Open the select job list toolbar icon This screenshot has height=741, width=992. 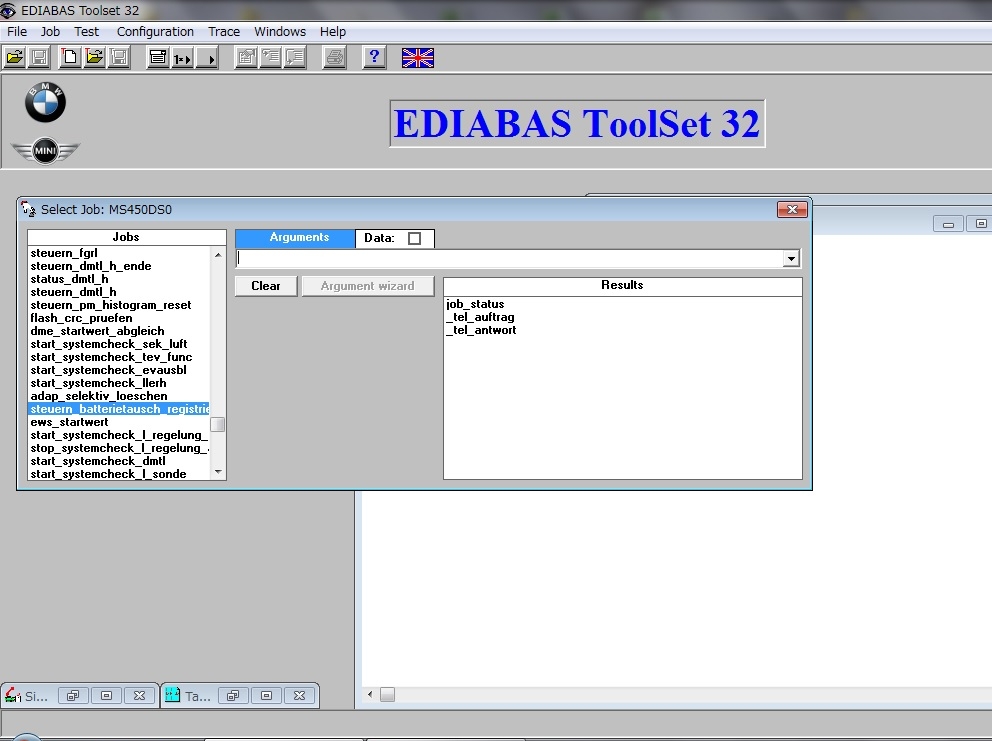(x=158, y=58)
